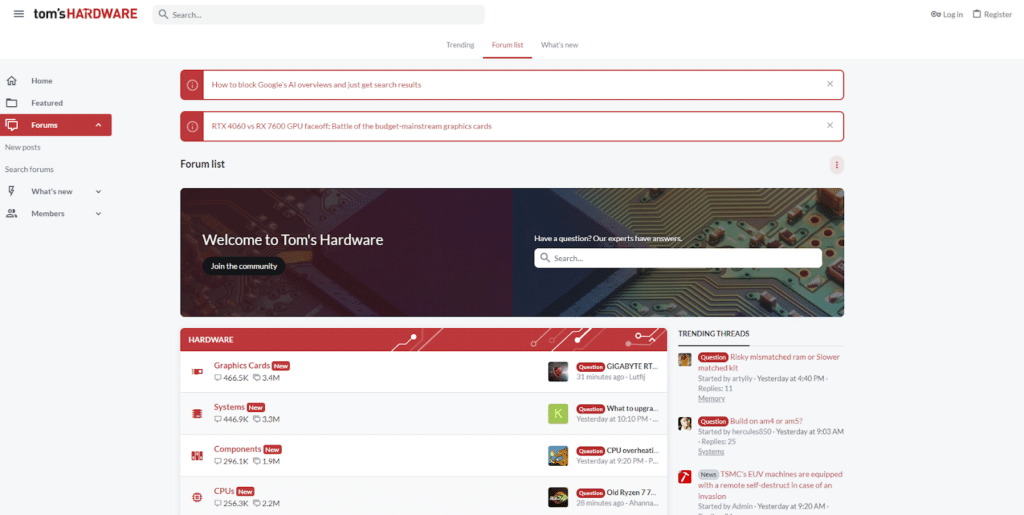Select the Forum list tab
Screen dimensions: 1024x515
507,45
